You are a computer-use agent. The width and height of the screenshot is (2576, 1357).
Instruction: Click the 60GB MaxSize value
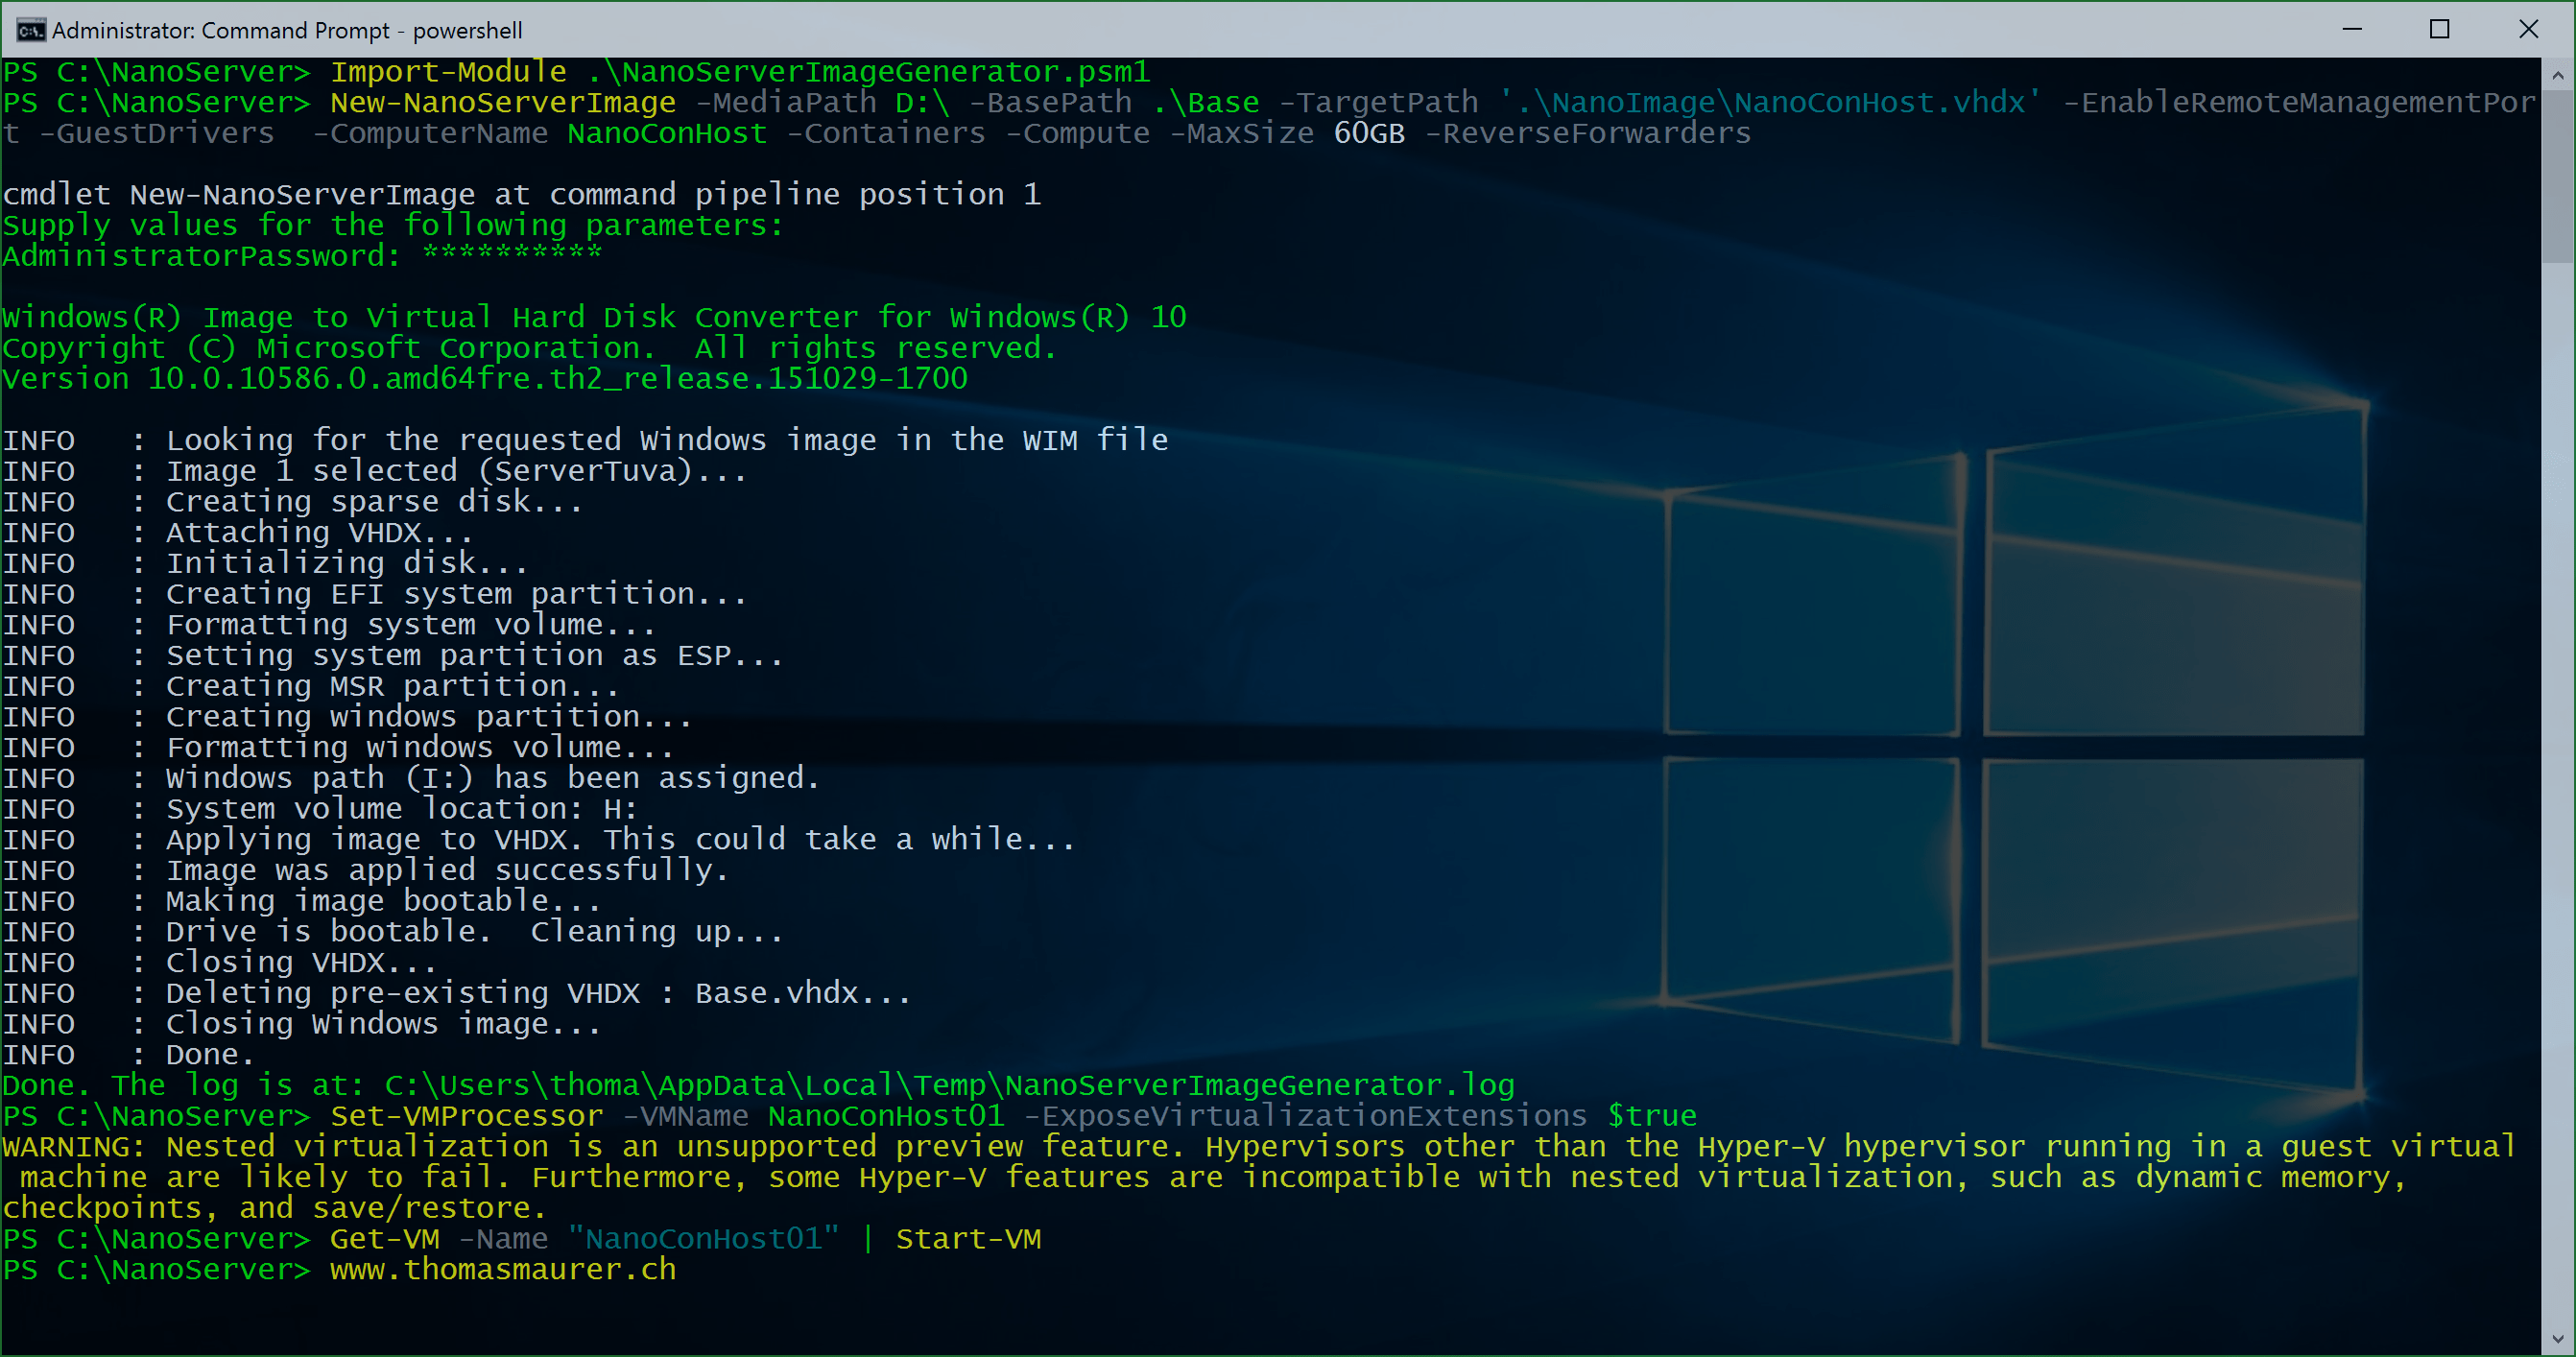(x=1369, y=133)
